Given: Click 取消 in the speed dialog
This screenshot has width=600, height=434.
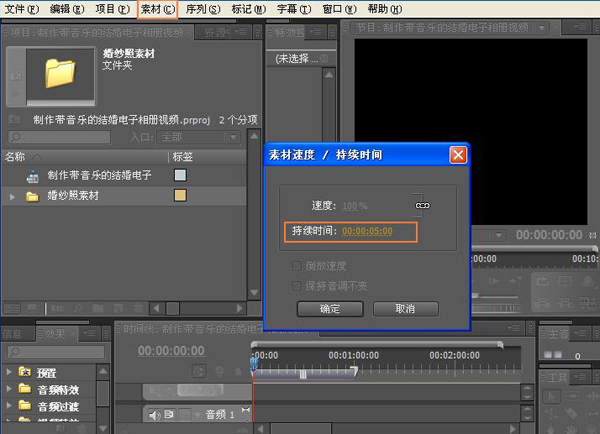Looking at the screenshot, I should (x=405, y=309).
